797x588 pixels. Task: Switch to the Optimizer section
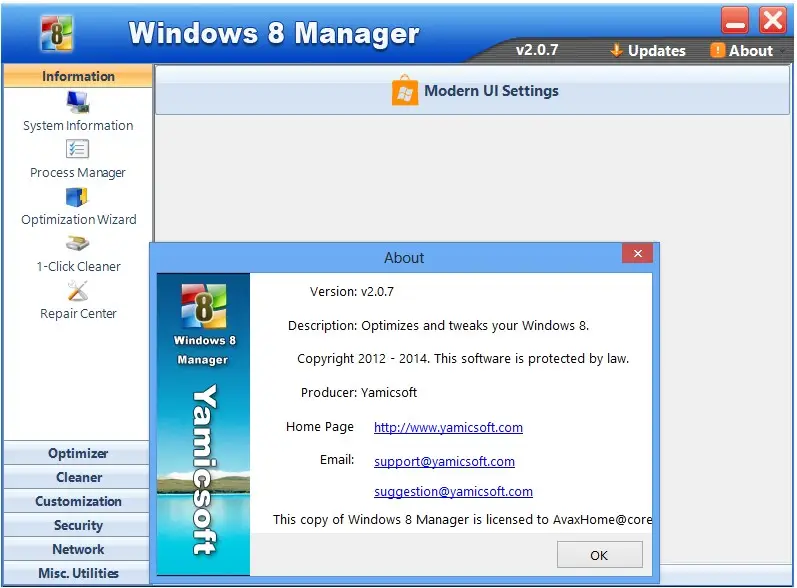click(x=77, y=453)
